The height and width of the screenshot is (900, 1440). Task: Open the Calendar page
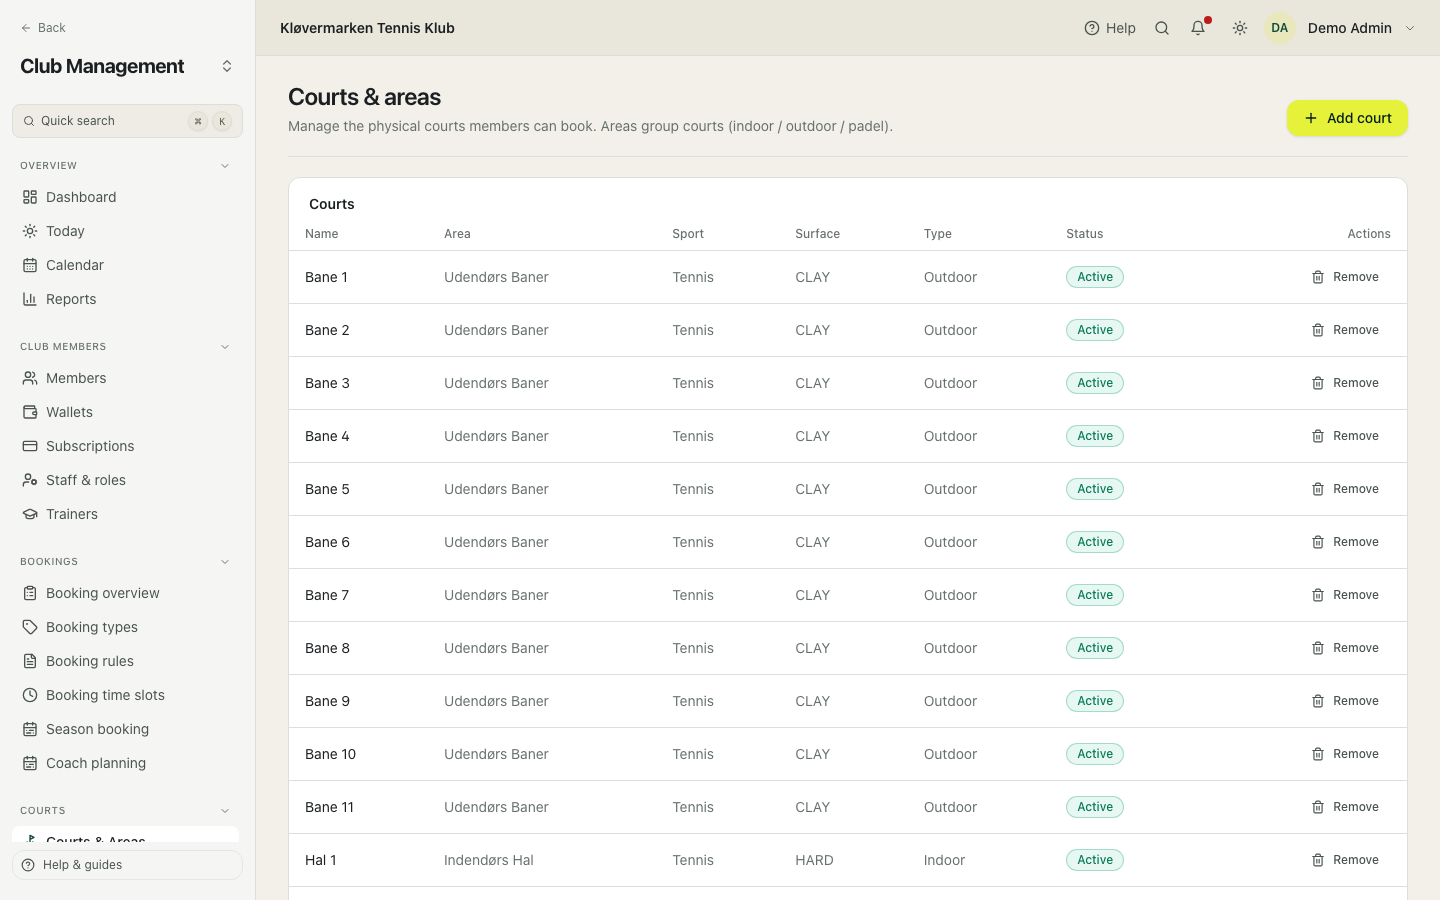pos(127,265)
